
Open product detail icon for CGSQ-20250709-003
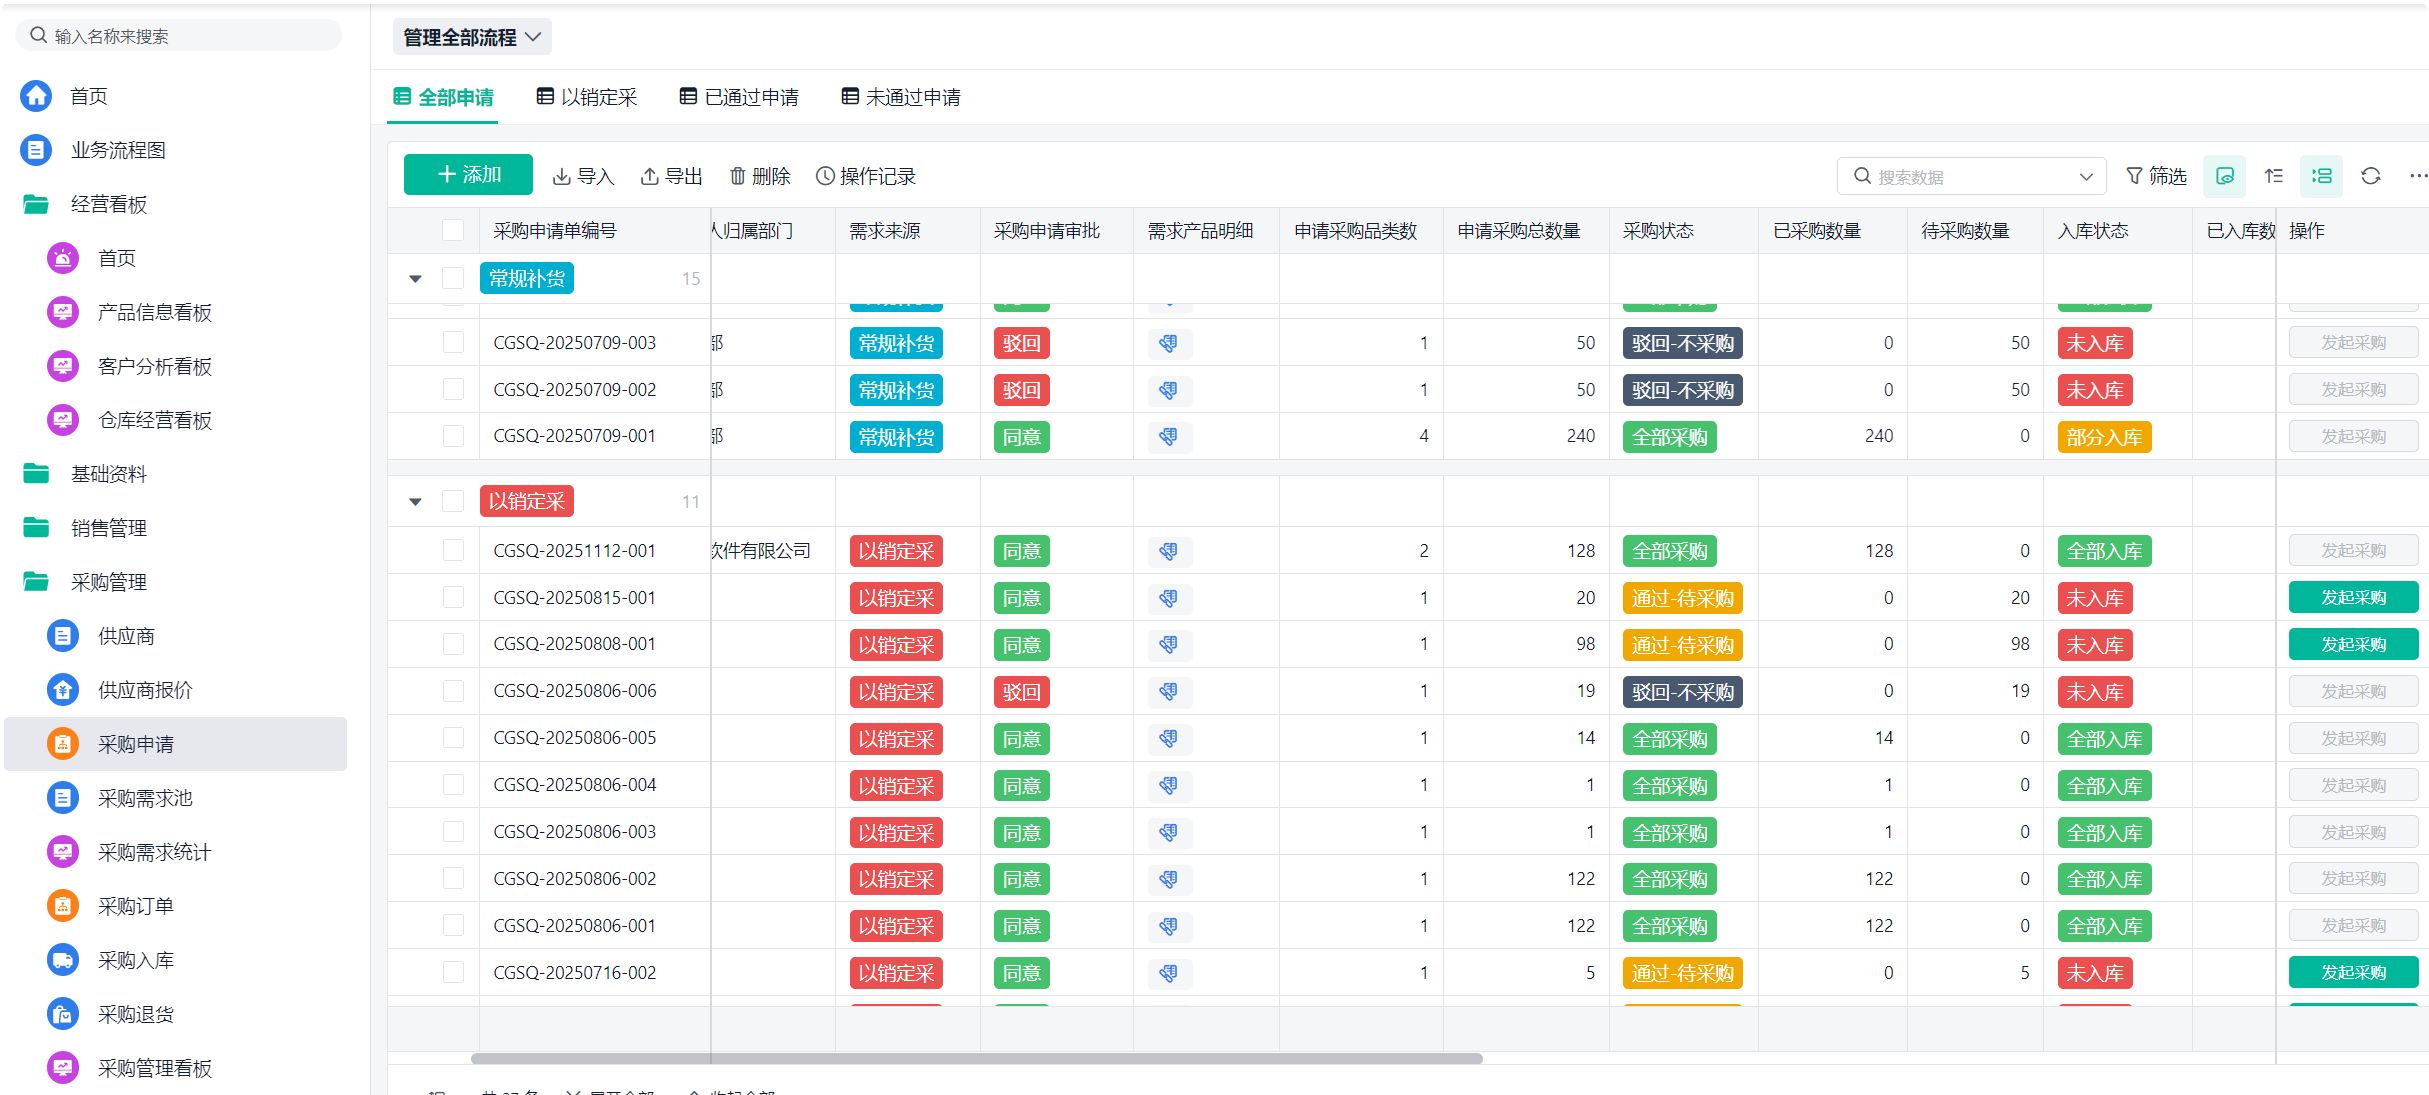[1168, 343]
